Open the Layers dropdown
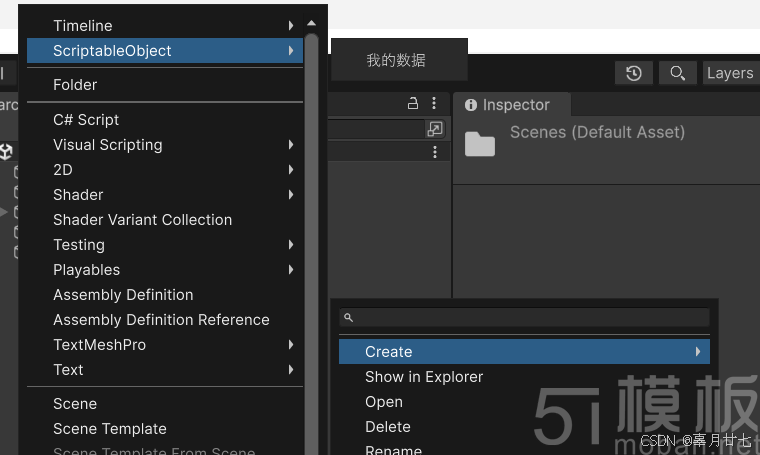The image size is (760, 455). pyautogui.click(x=731, y=73)
